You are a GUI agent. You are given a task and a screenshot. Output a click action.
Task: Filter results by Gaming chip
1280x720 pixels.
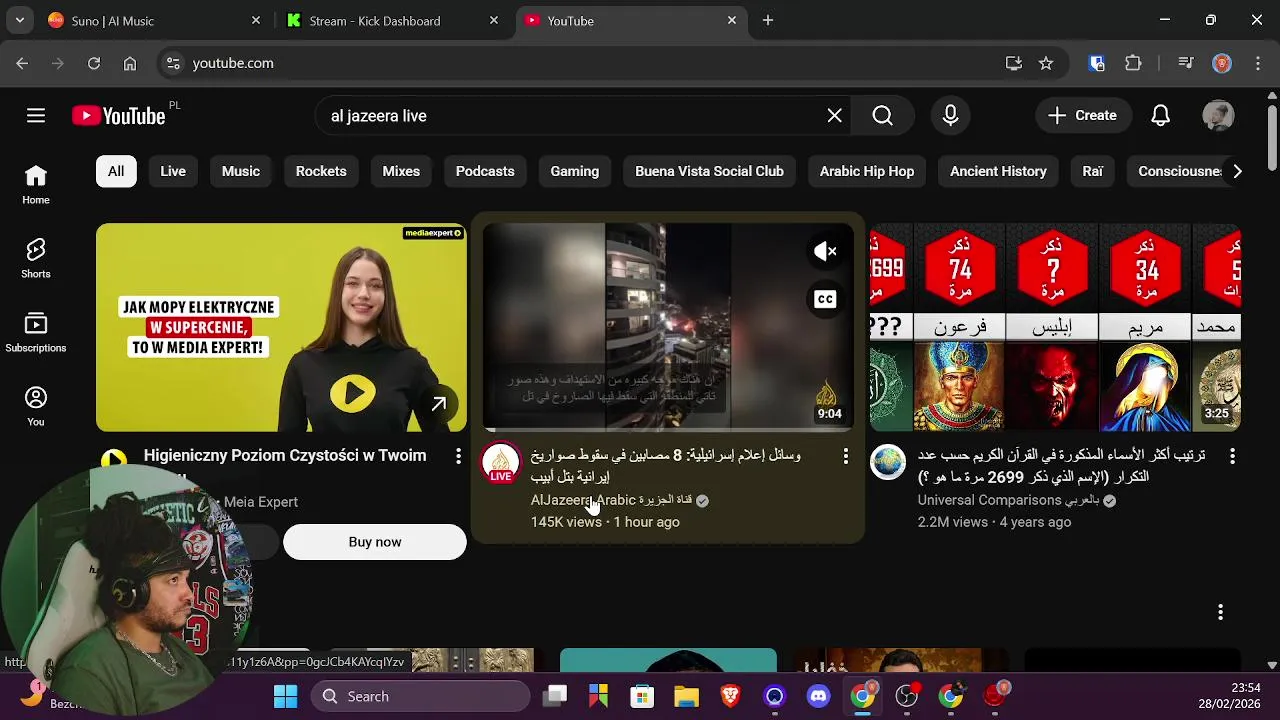575,171
